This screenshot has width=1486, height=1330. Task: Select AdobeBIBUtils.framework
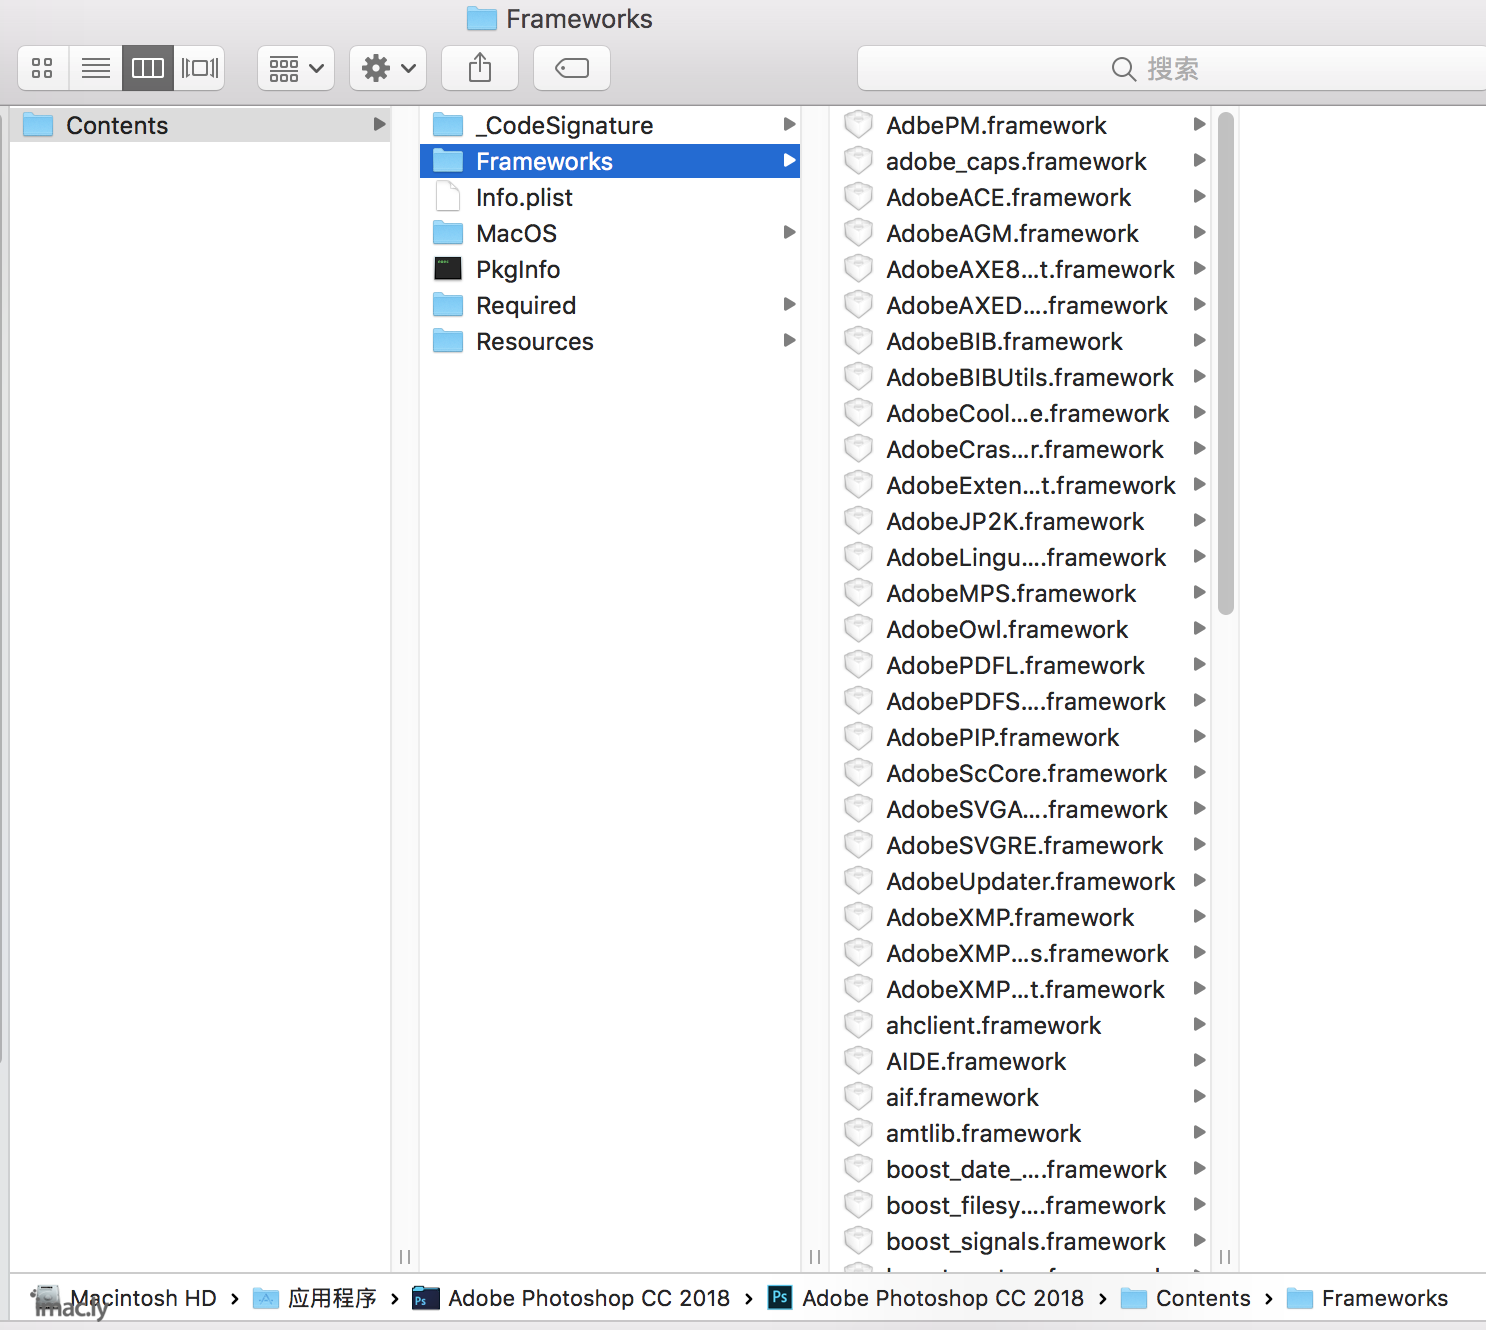point(1020,377)
